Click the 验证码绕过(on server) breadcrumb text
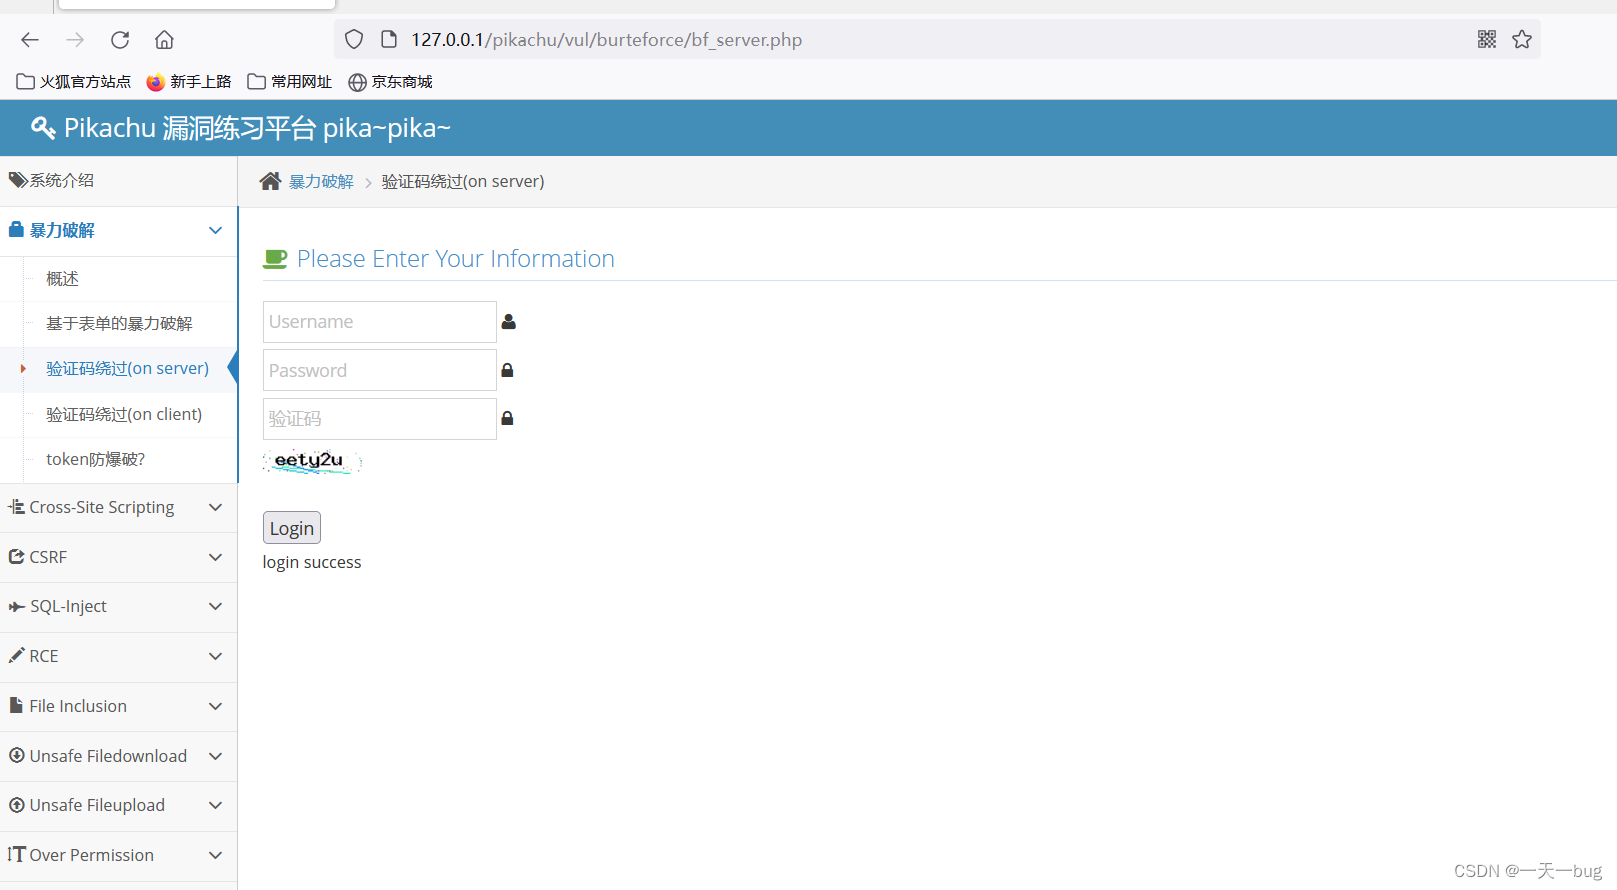Image resolution: width=1617 pixels, height=890 pixels. tap(463, 181)
